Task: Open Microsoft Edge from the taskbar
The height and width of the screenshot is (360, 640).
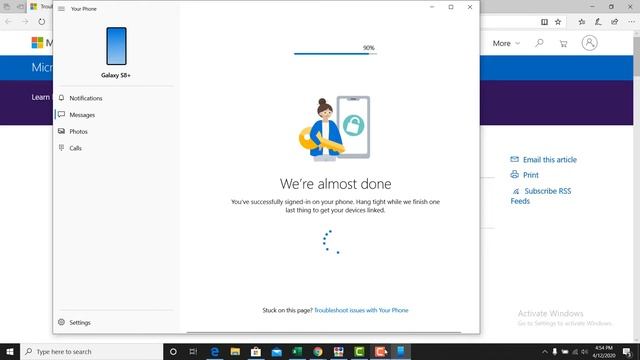Action: coord(215,351)
